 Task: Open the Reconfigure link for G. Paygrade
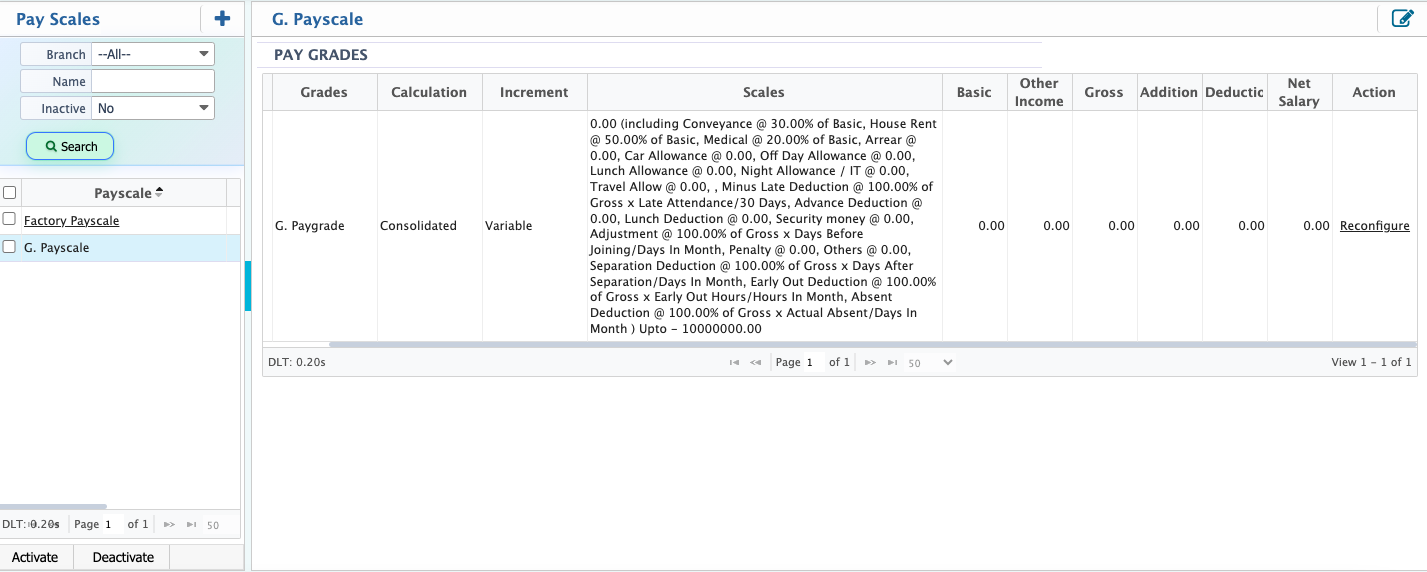1375,226
